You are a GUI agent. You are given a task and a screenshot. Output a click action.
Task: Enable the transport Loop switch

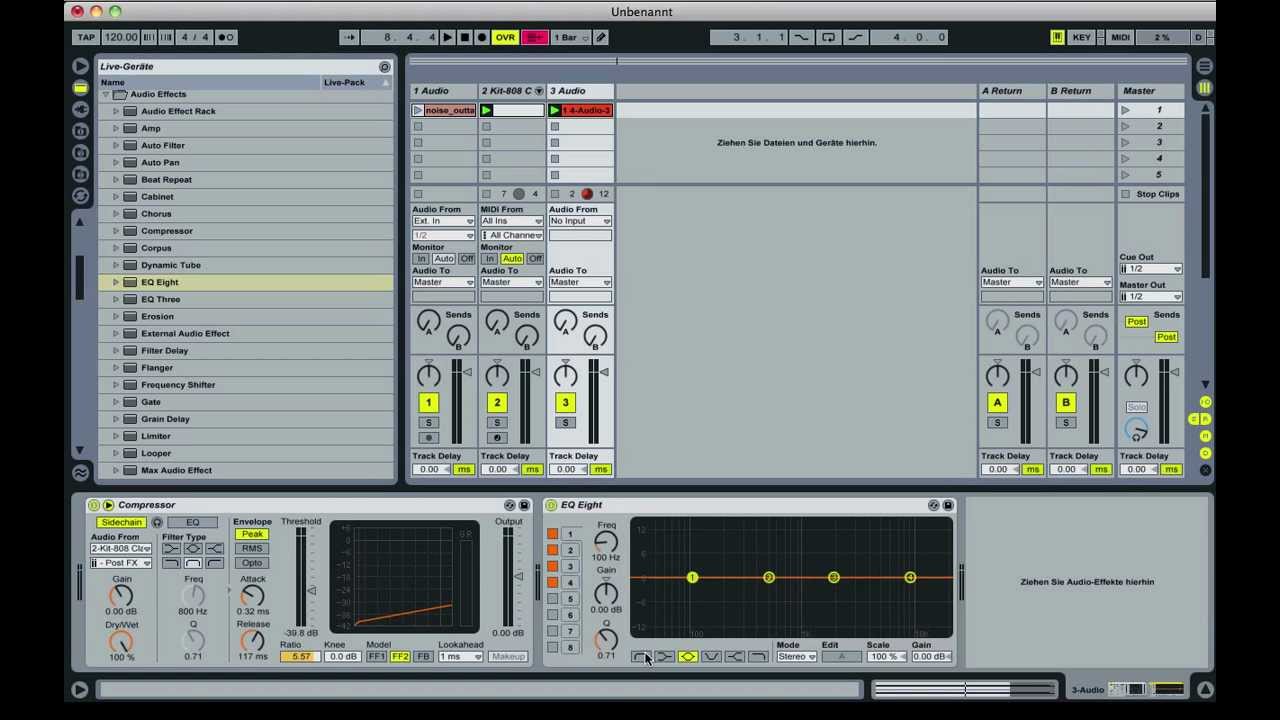(828, 37)
